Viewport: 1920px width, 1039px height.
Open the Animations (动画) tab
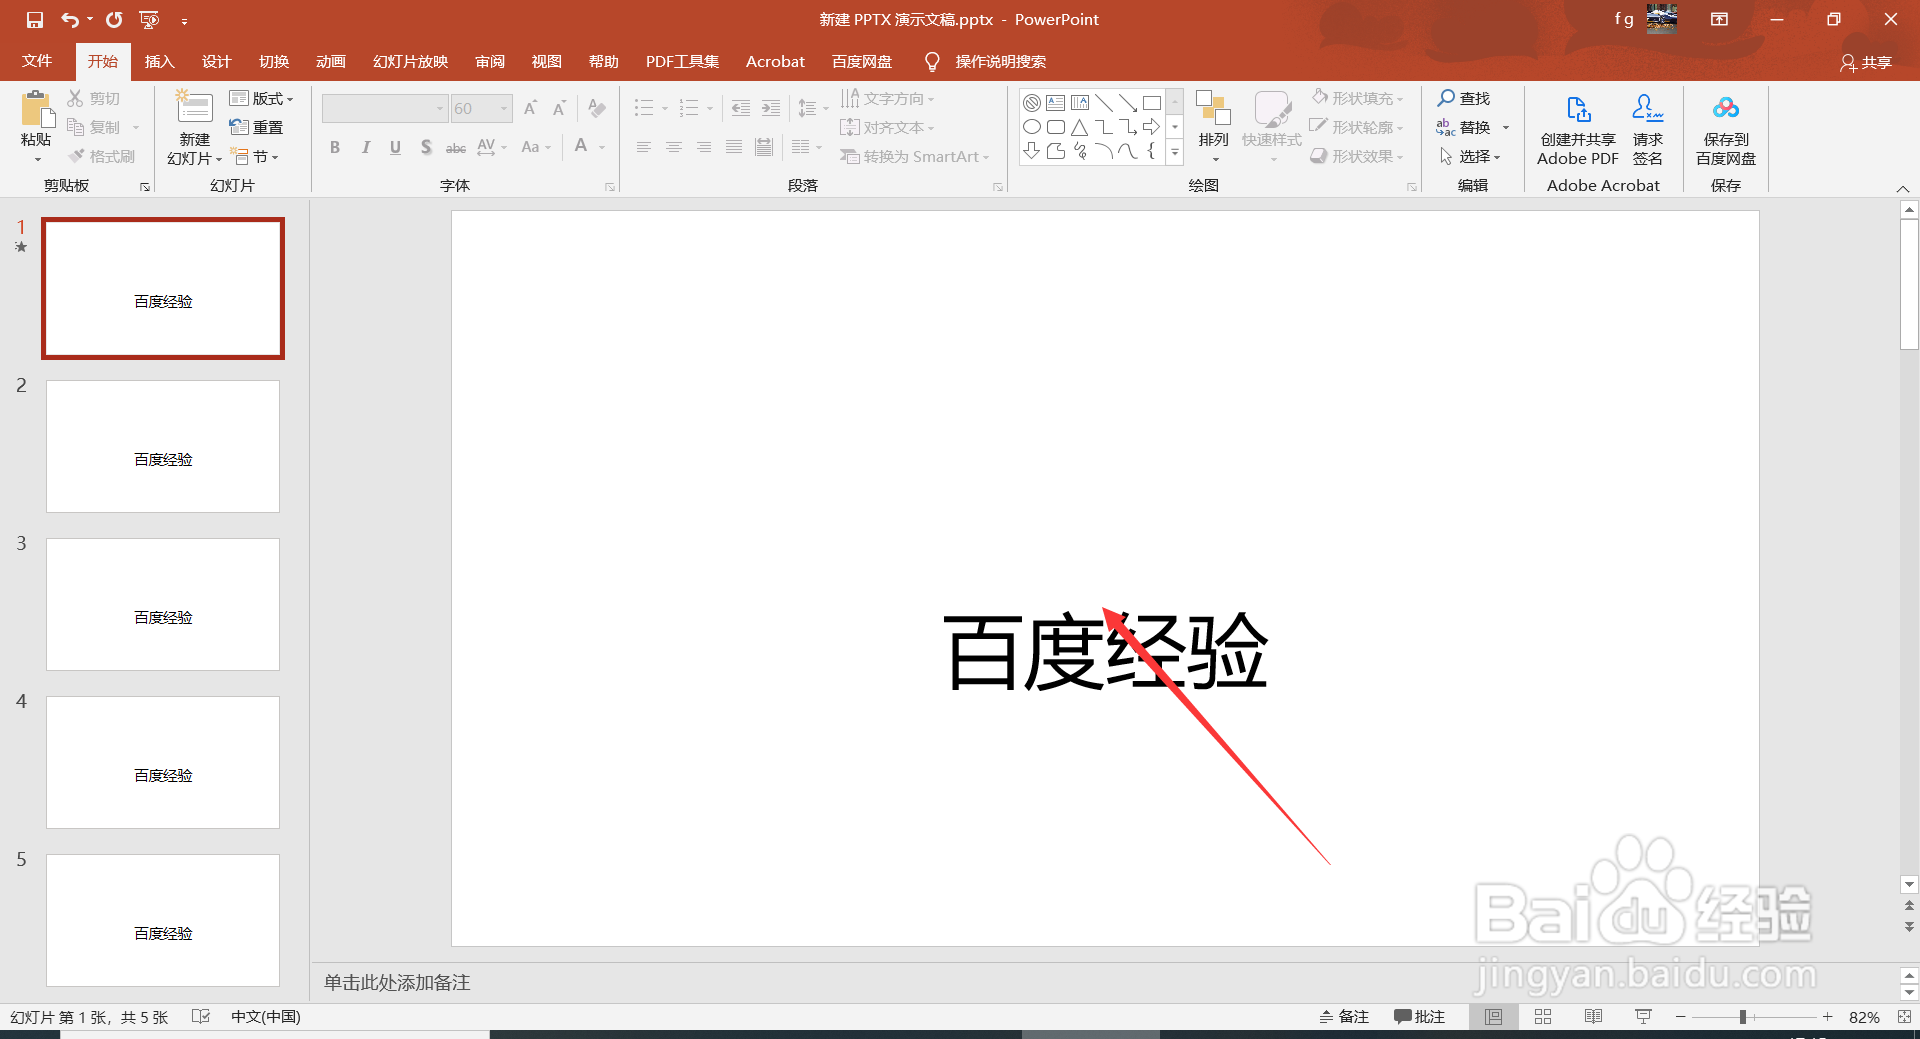331,61
